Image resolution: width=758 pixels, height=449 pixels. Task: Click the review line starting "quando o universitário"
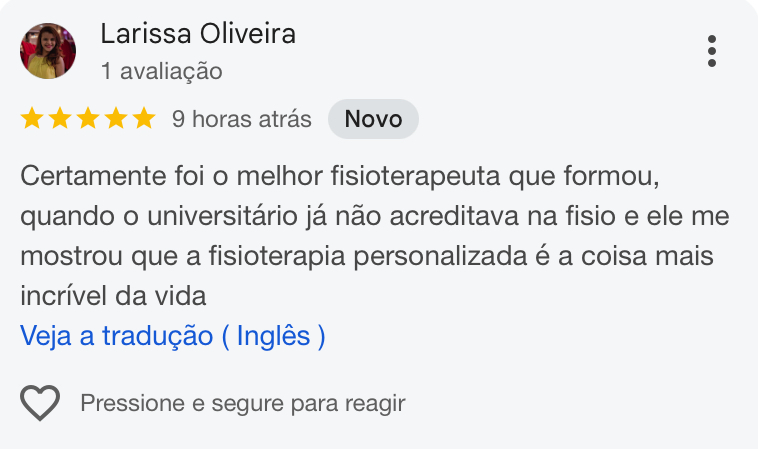374,216
